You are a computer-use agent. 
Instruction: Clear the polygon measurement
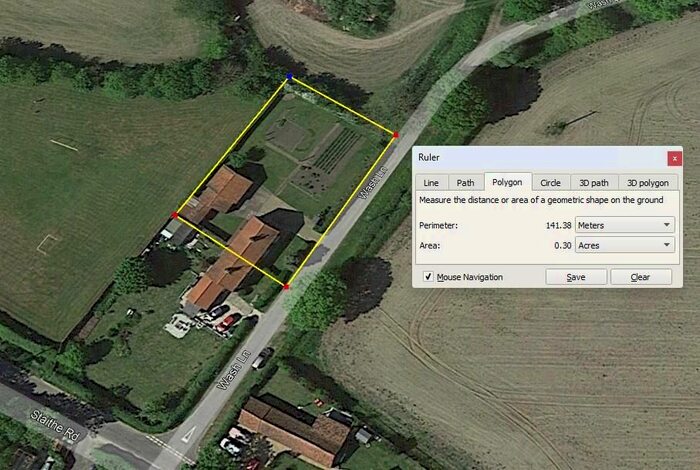641,277
